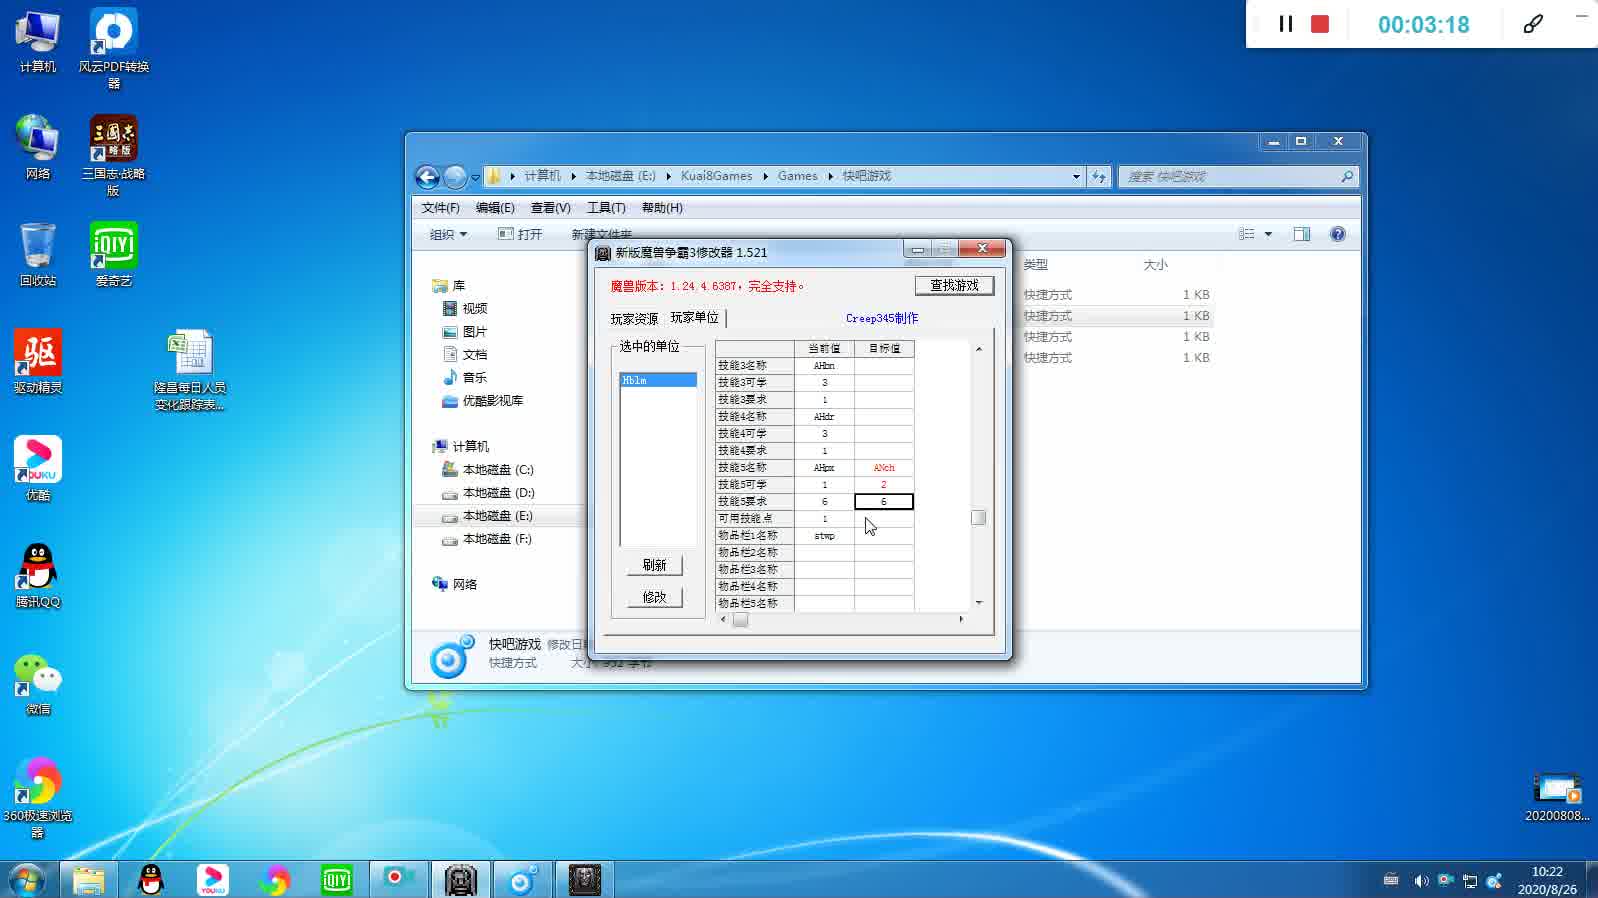Open the 编辑(E) menu in Explorer
The width and height of the screenshot is (1598, 898).
495,208
